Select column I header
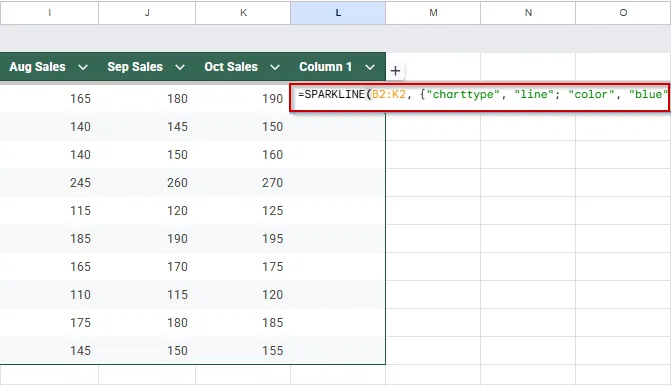 pos(49,13)
